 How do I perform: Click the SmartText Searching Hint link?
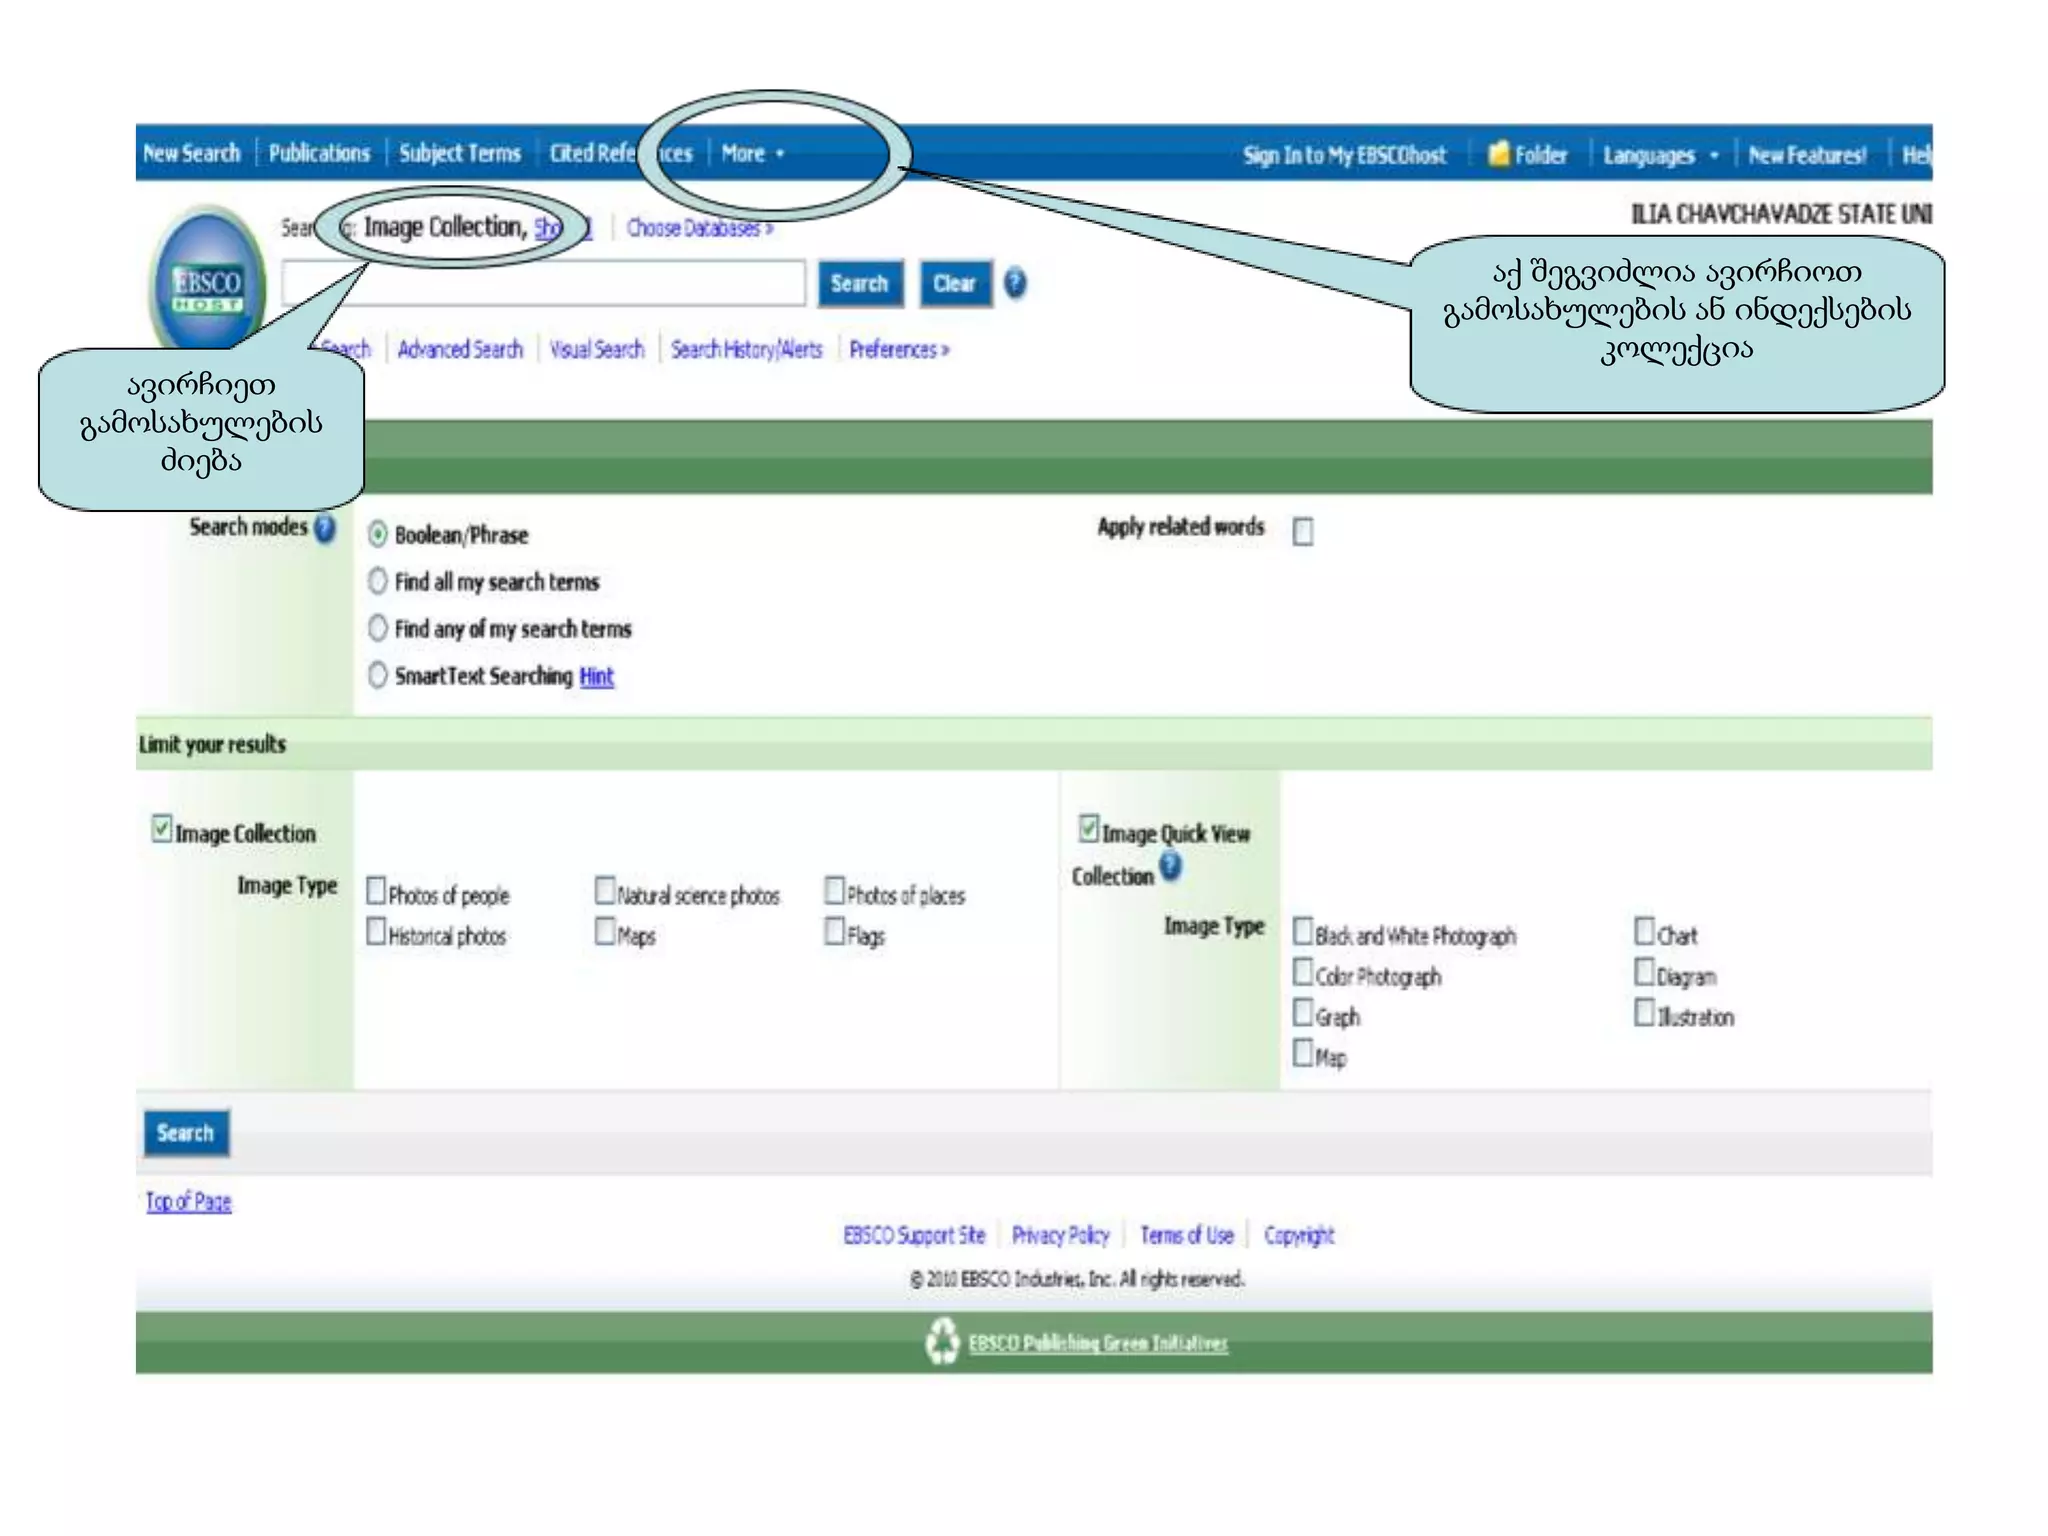[596, 677]
